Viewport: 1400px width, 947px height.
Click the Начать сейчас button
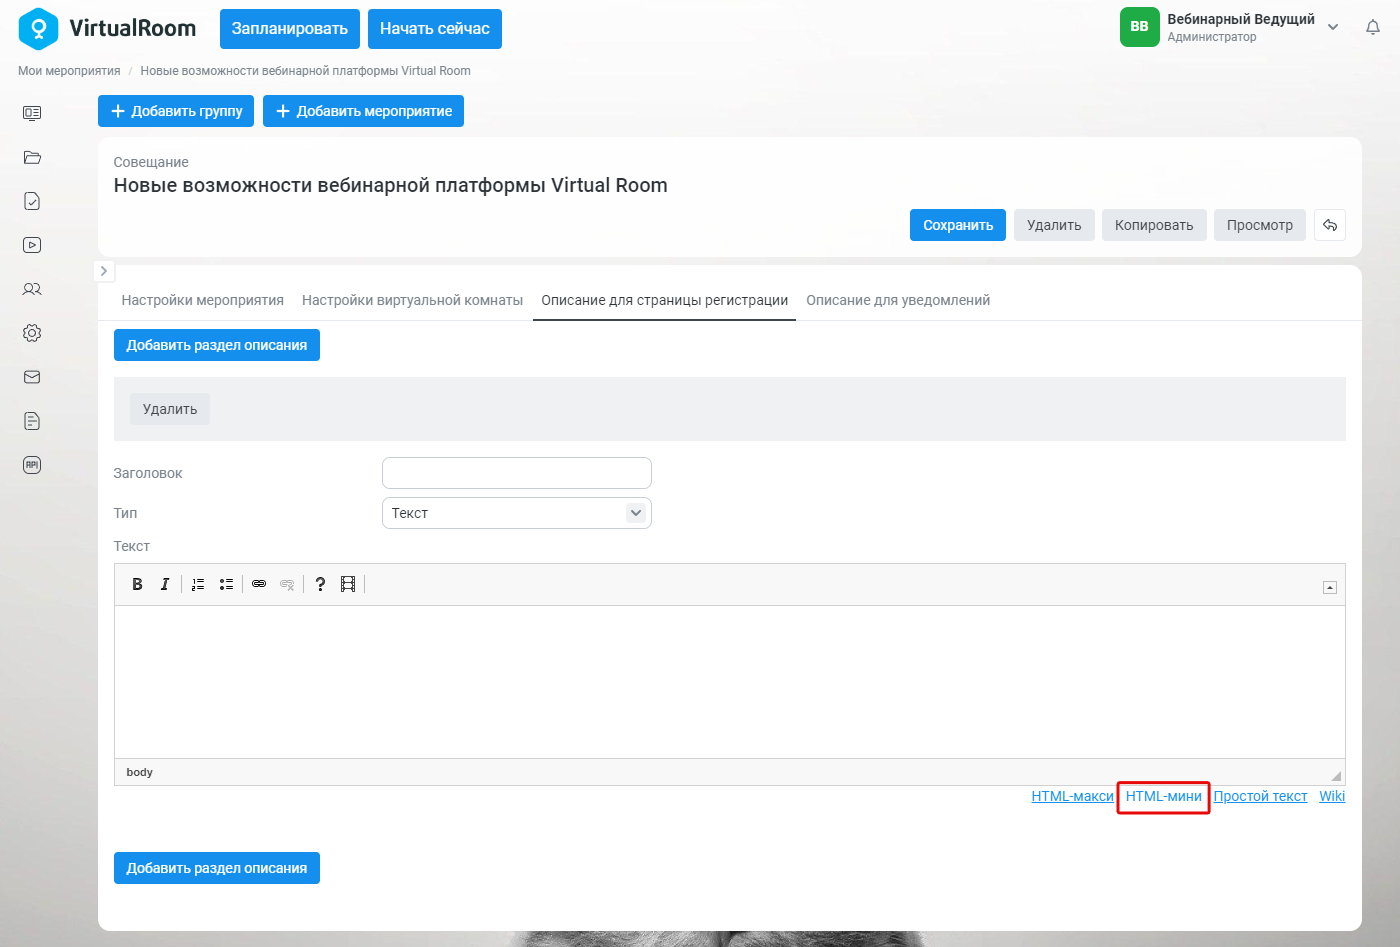click(x=435, y=29)
